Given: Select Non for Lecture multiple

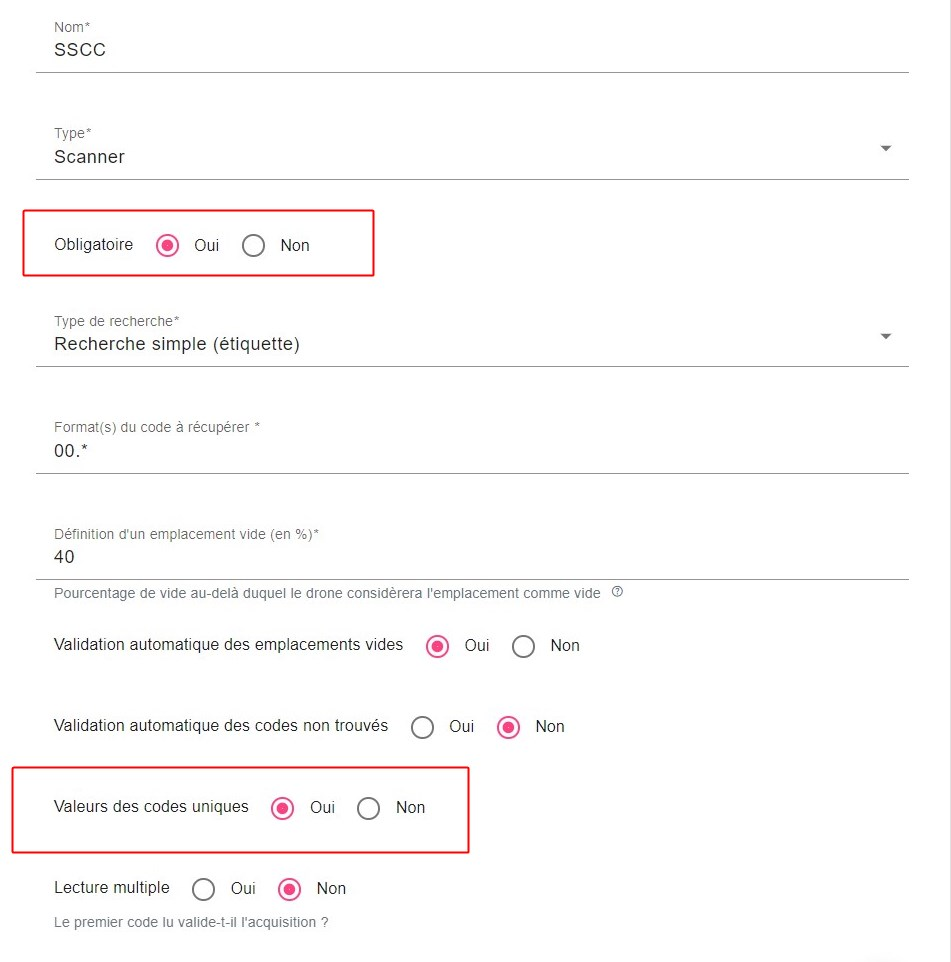Looking at the screenshot, I should click(290, 888).
